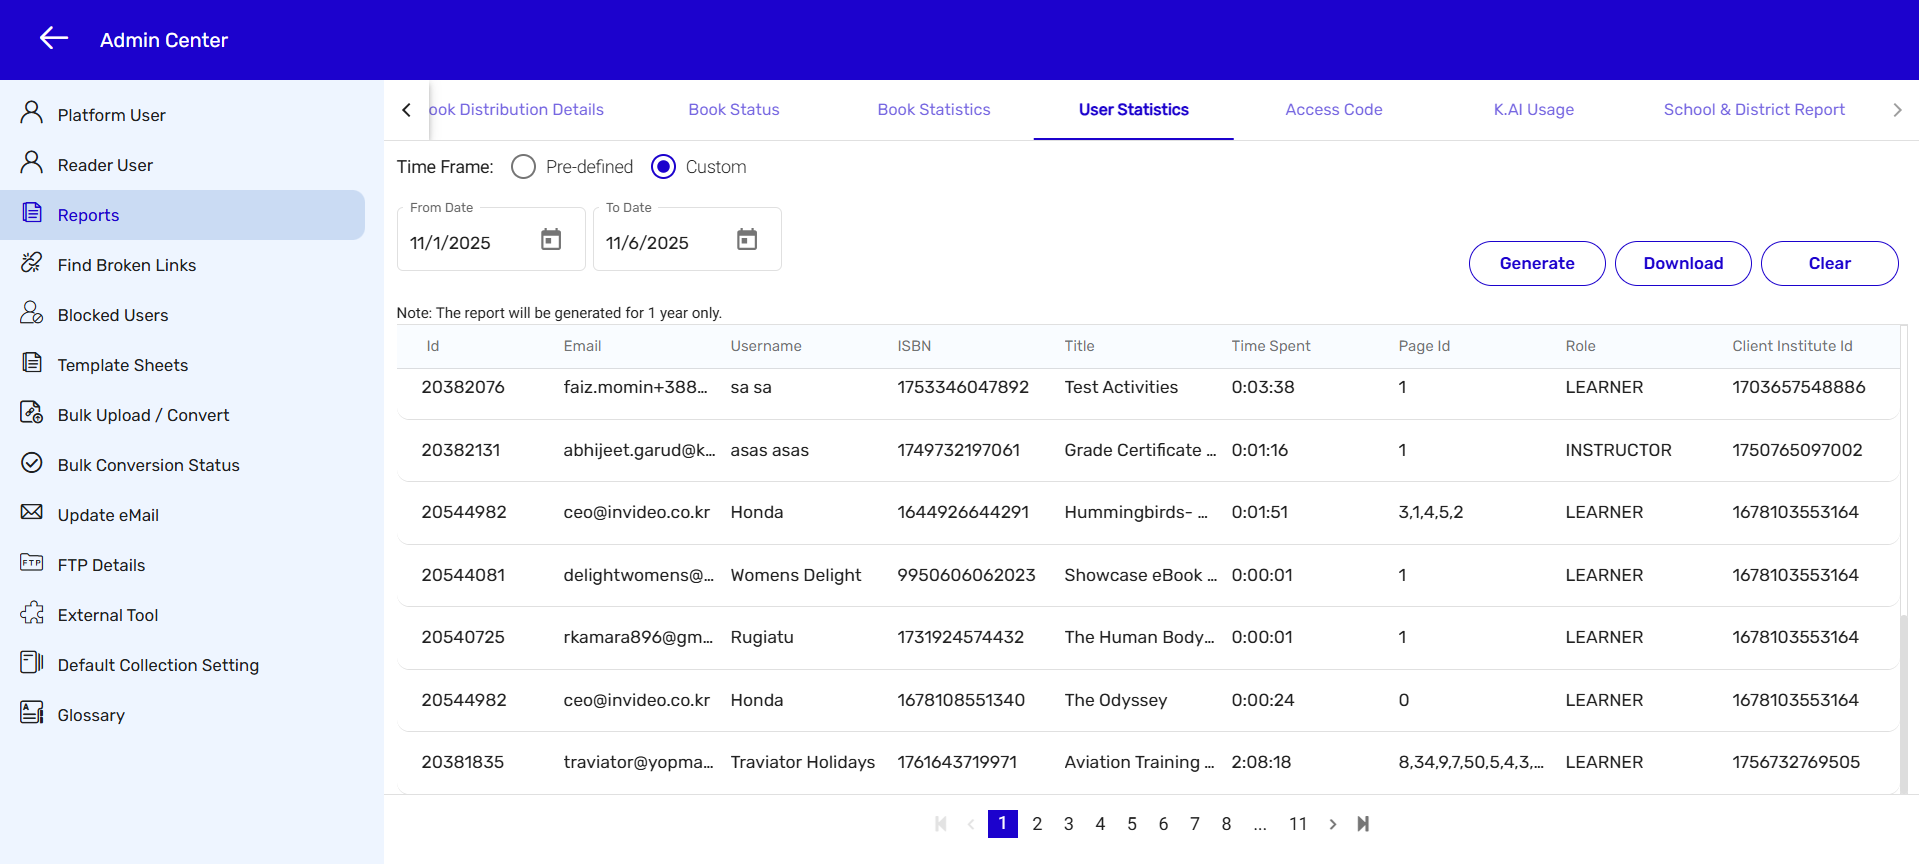Screen dimensions: 1919x864
Task: Click the Blocked Users sidebar icon
Action: (32, 313)
